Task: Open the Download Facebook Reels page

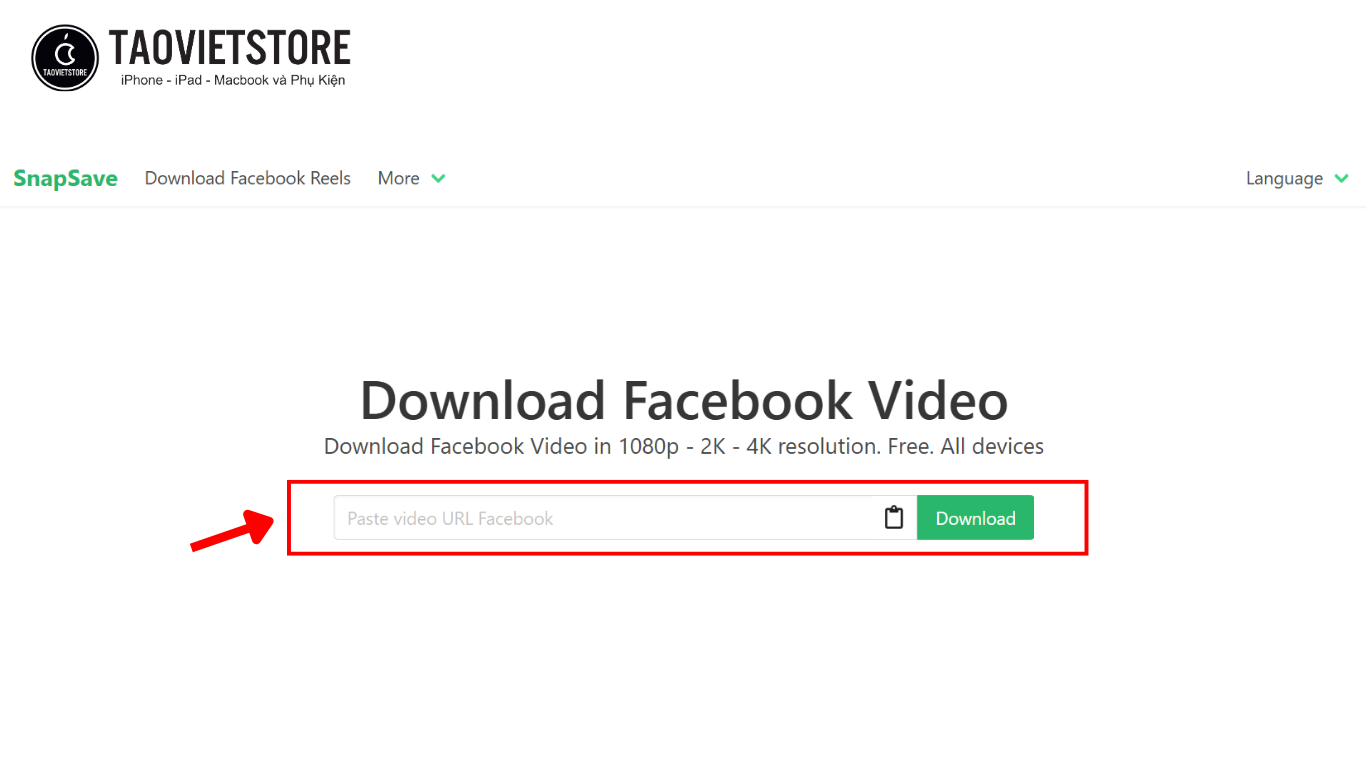Action: pyautogui.click(x=248, y=178)
